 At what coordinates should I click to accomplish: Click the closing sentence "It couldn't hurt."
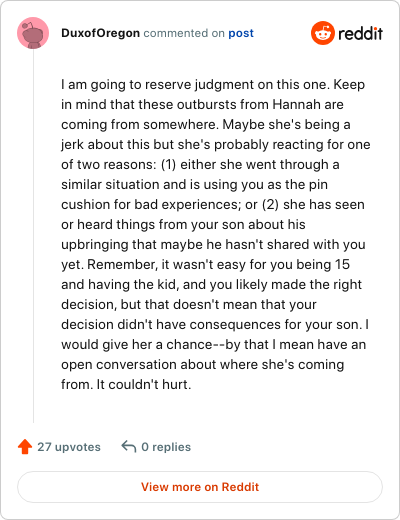click(x=144, y=385)
